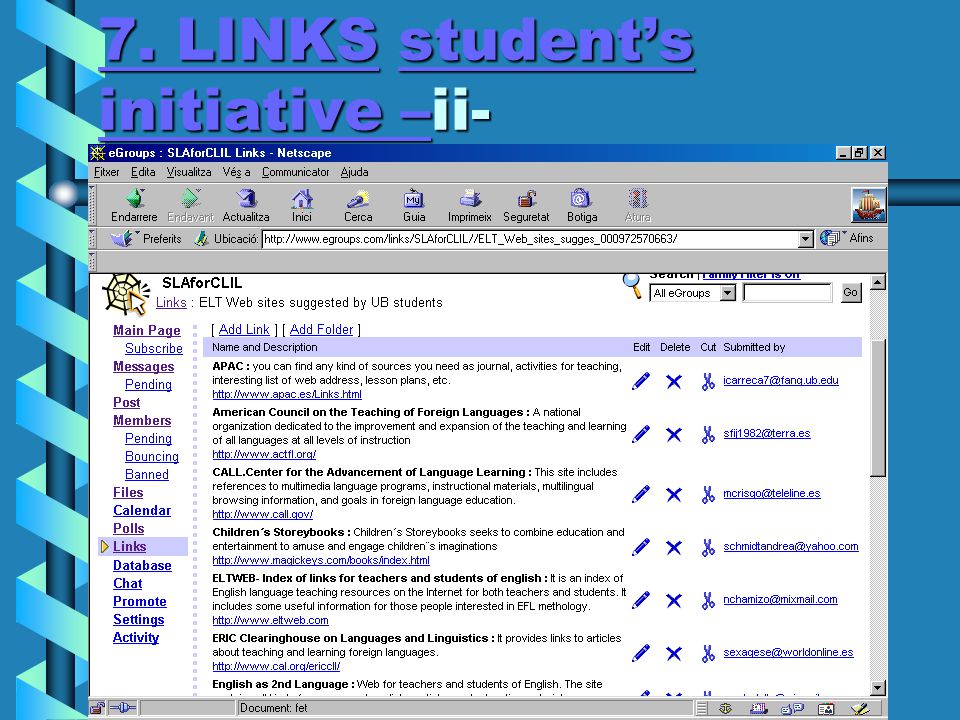Edit the APAC link with pencil icon

coord(640,381)
